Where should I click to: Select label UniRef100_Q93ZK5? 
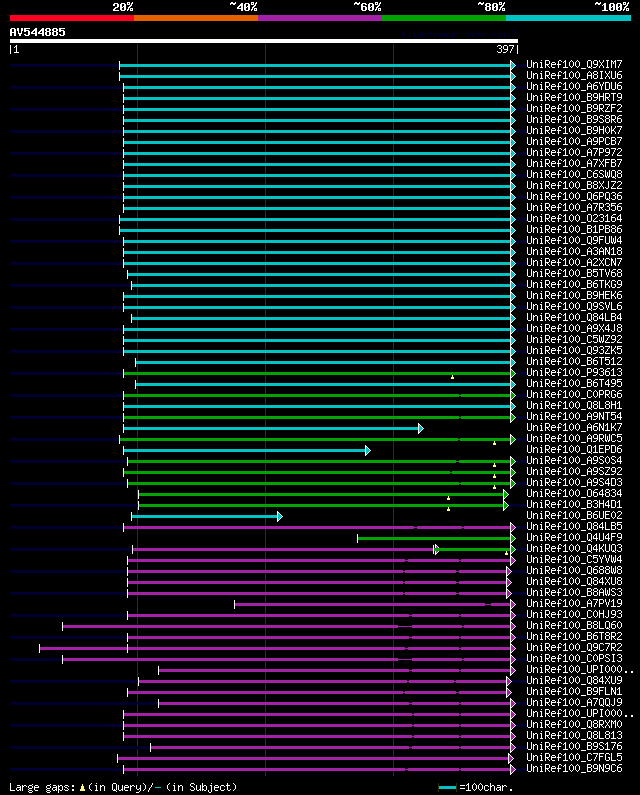point(574,351)
